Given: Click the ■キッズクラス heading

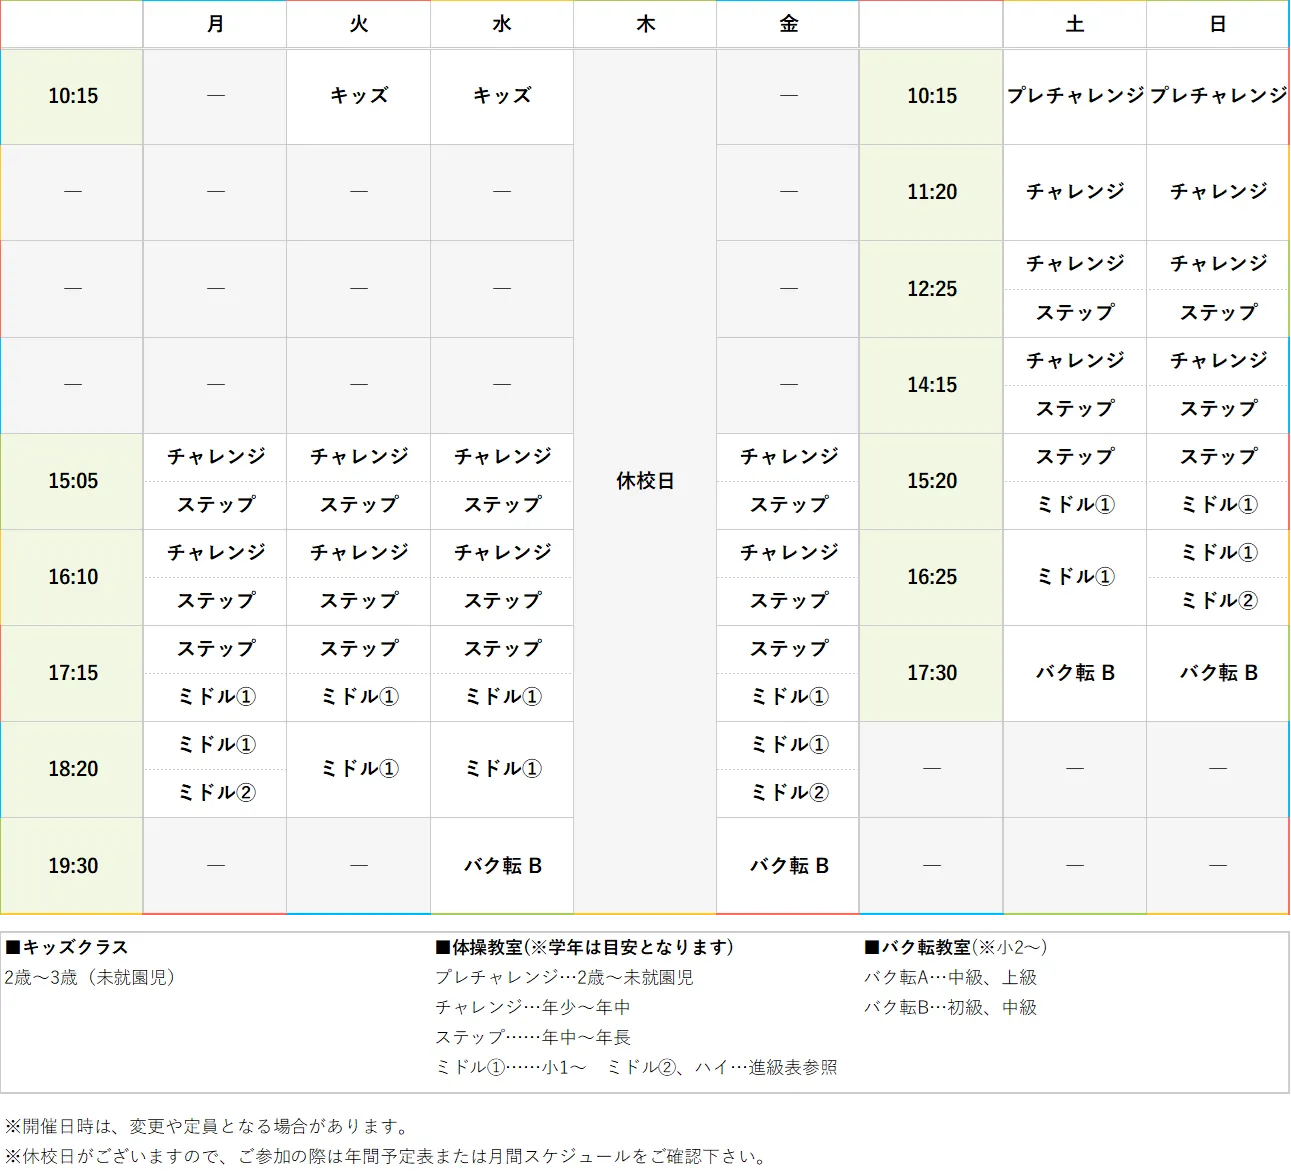Looking at the screenshot, I should pyautogui.click(x=65, y=947).
